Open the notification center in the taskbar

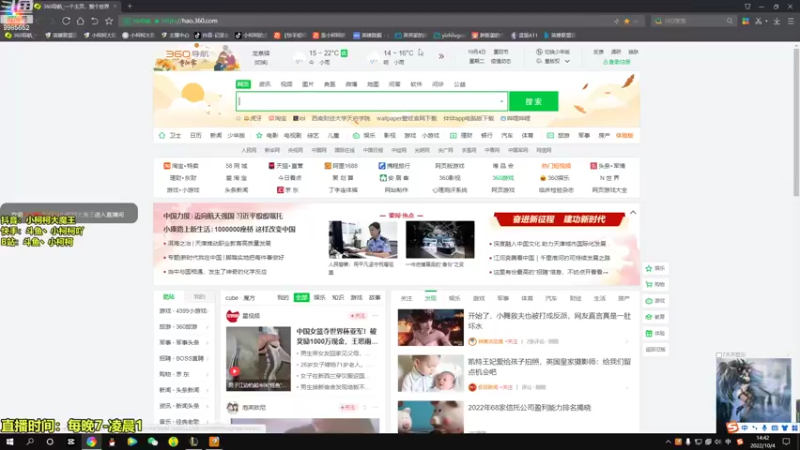point(786,442)
